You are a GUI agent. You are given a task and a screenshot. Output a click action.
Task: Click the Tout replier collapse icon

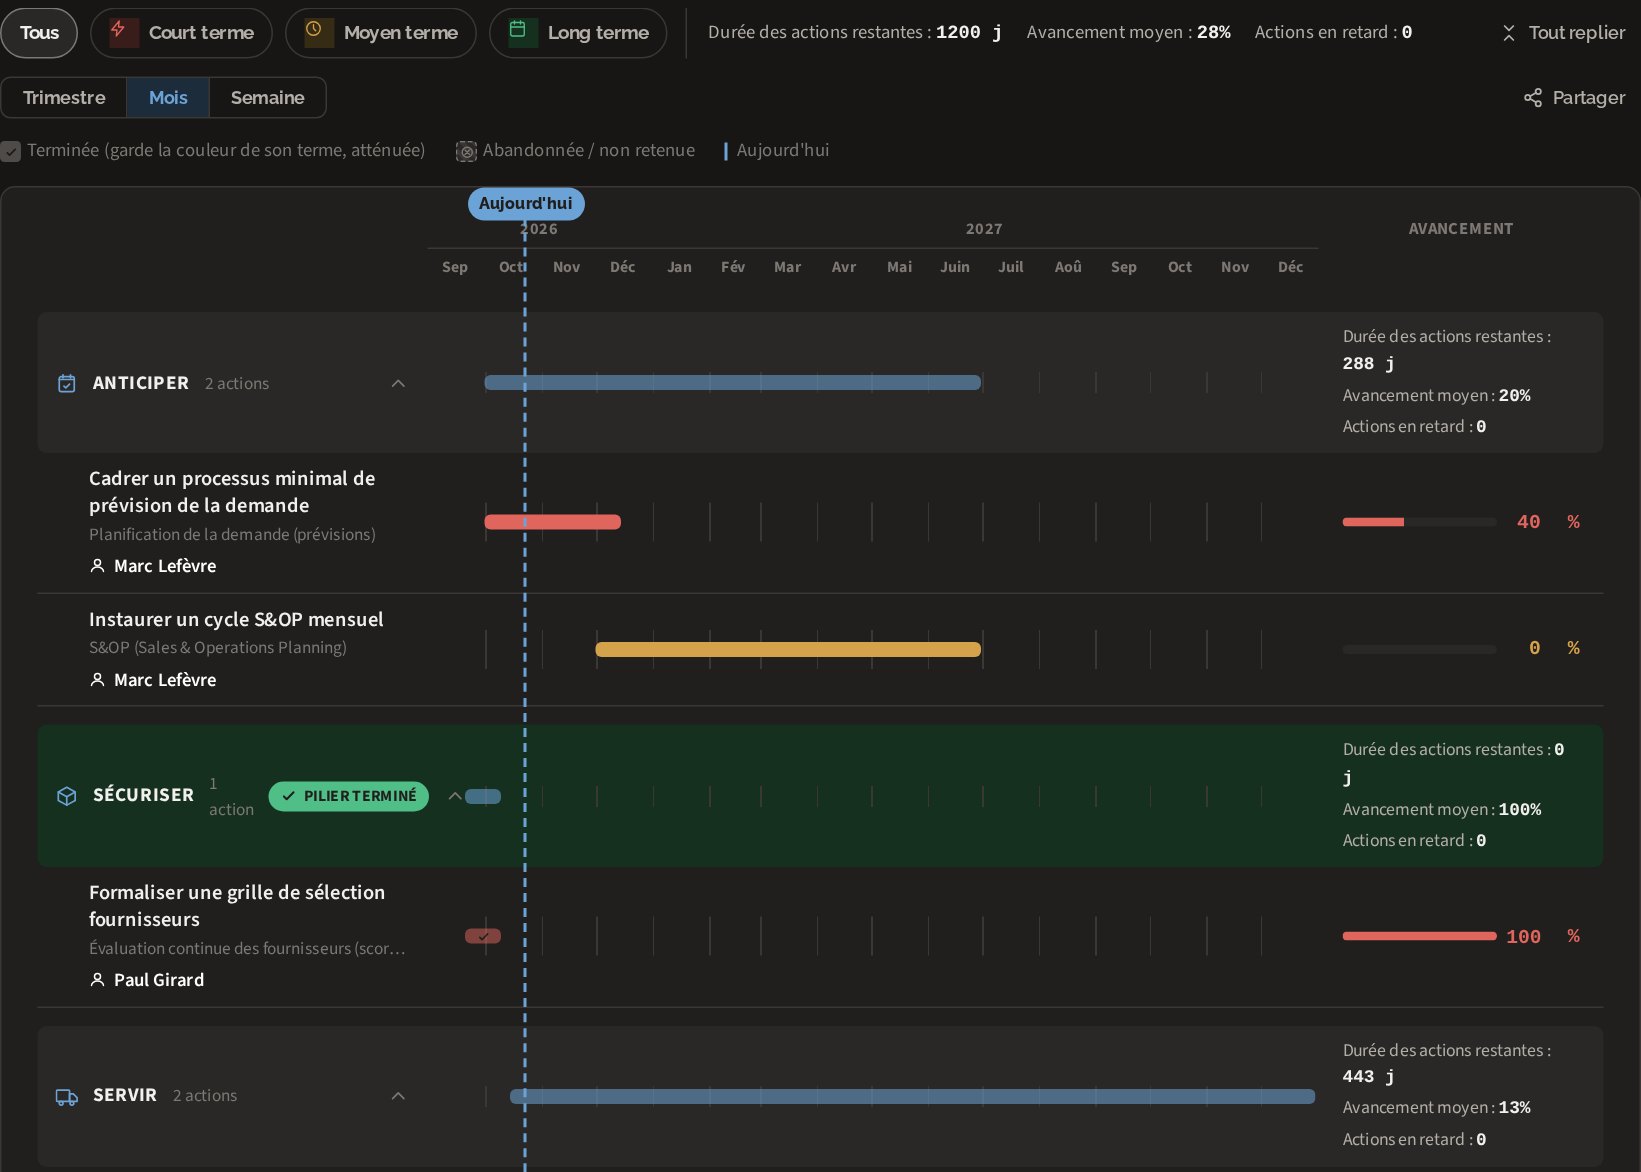point(1509,33)
